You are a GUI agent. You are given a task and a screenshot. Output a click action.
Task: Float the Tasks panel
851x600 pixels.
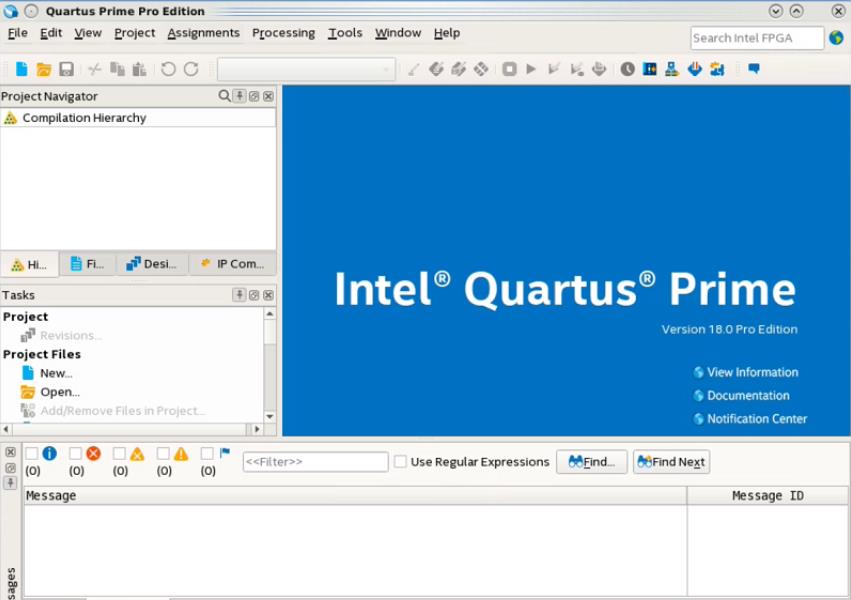[x=254, y=295]
